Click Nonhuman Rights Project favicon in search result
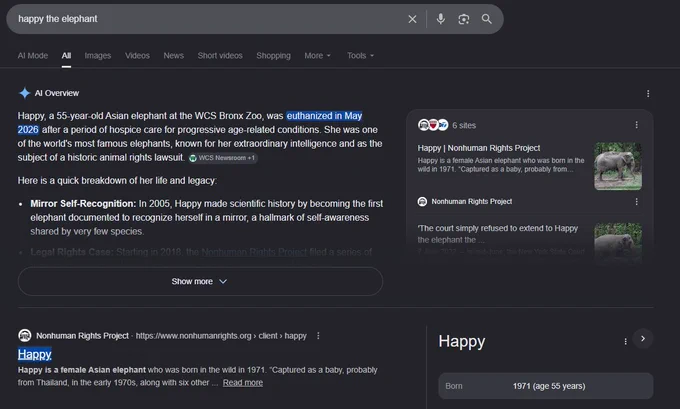This screenshot has height=409, width=680. click(25, 335)
